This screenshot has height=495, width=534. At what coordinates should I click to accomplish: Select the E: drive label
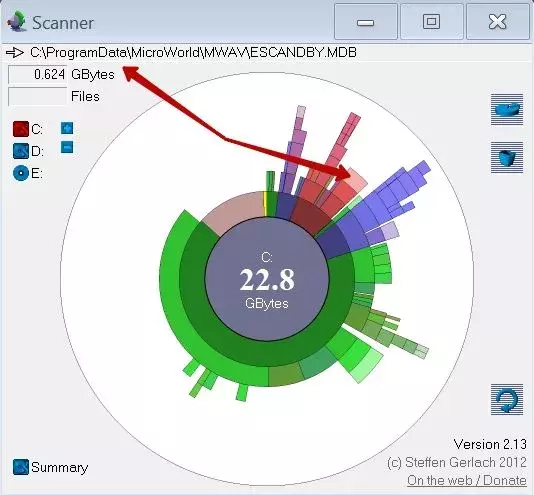click(37, 173)
